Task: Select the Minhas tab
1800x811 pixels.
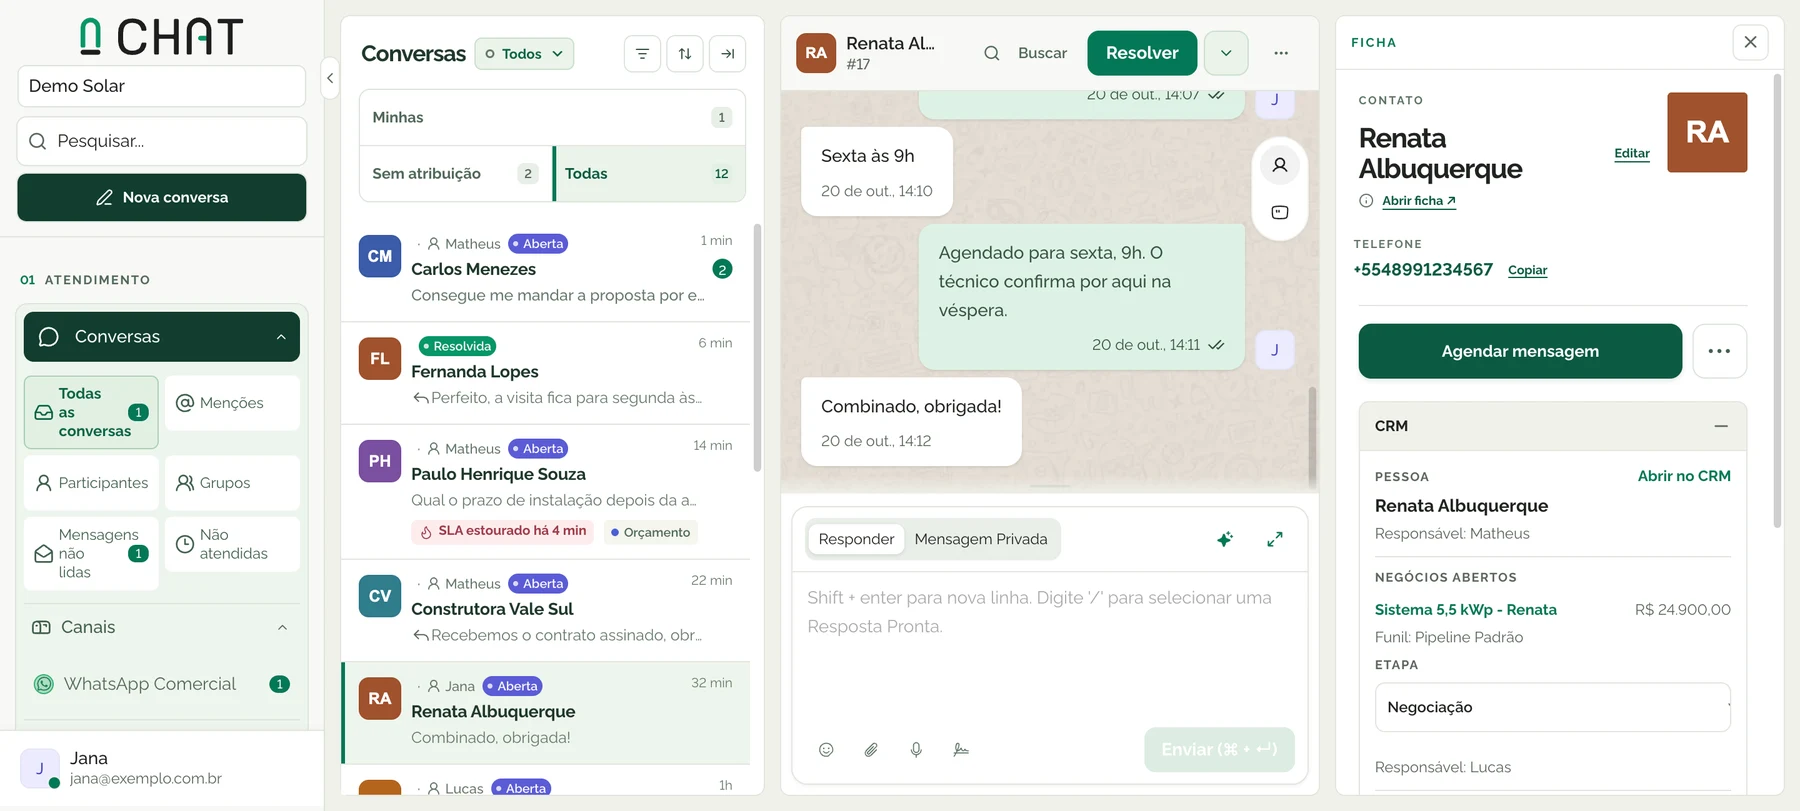Action: (552, 117)
